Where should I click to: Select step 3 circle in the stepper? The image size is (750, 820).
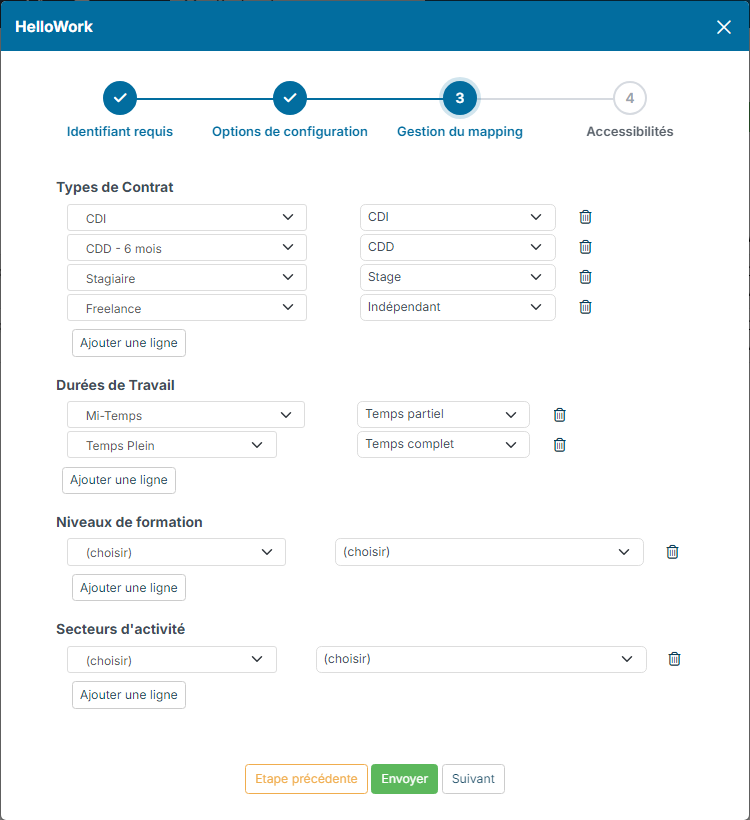coord(460,98)
